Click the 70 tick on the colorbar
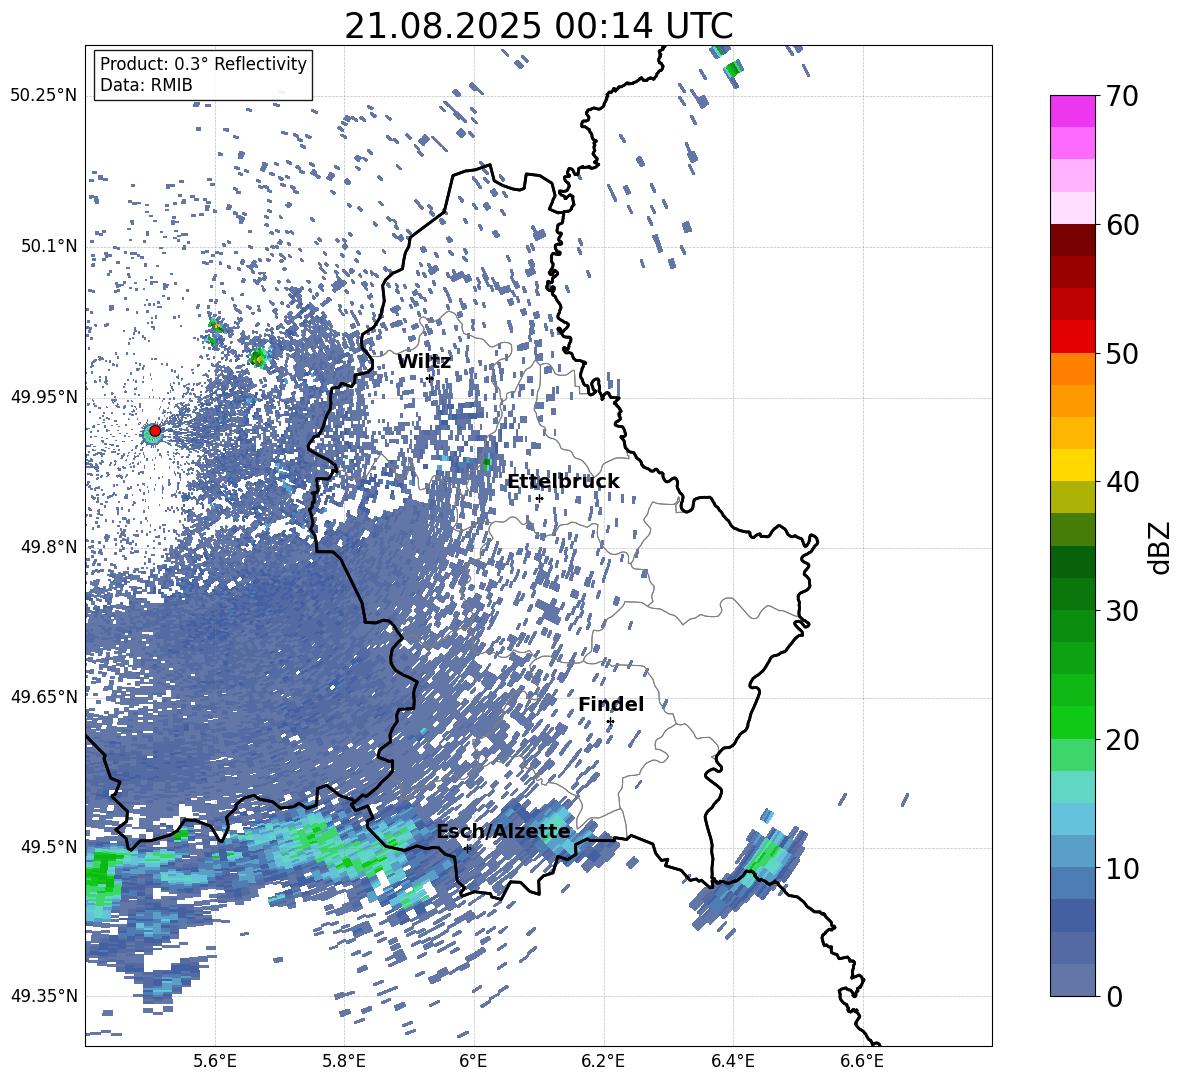The image size is (1184, 1081). (1122, 96)
